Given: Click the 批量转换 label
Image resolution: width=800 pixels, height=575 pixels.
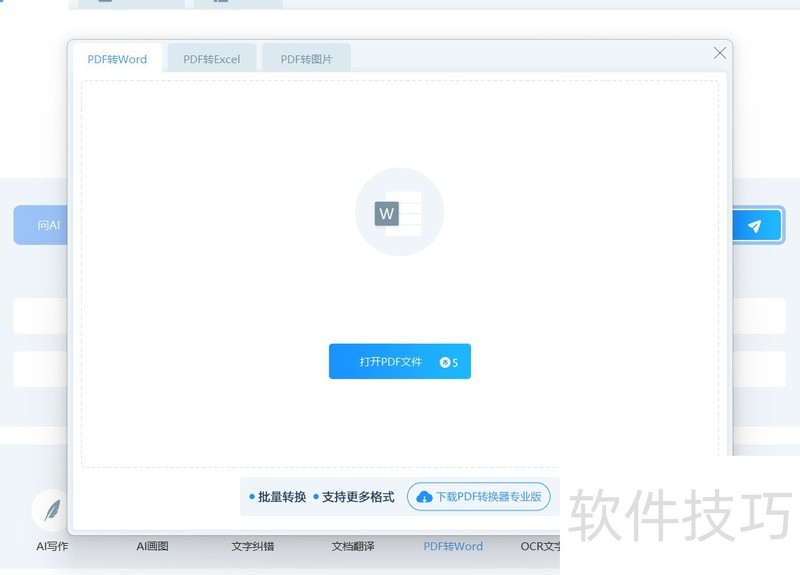Looking at the screenshot, I should coord(281,496).
